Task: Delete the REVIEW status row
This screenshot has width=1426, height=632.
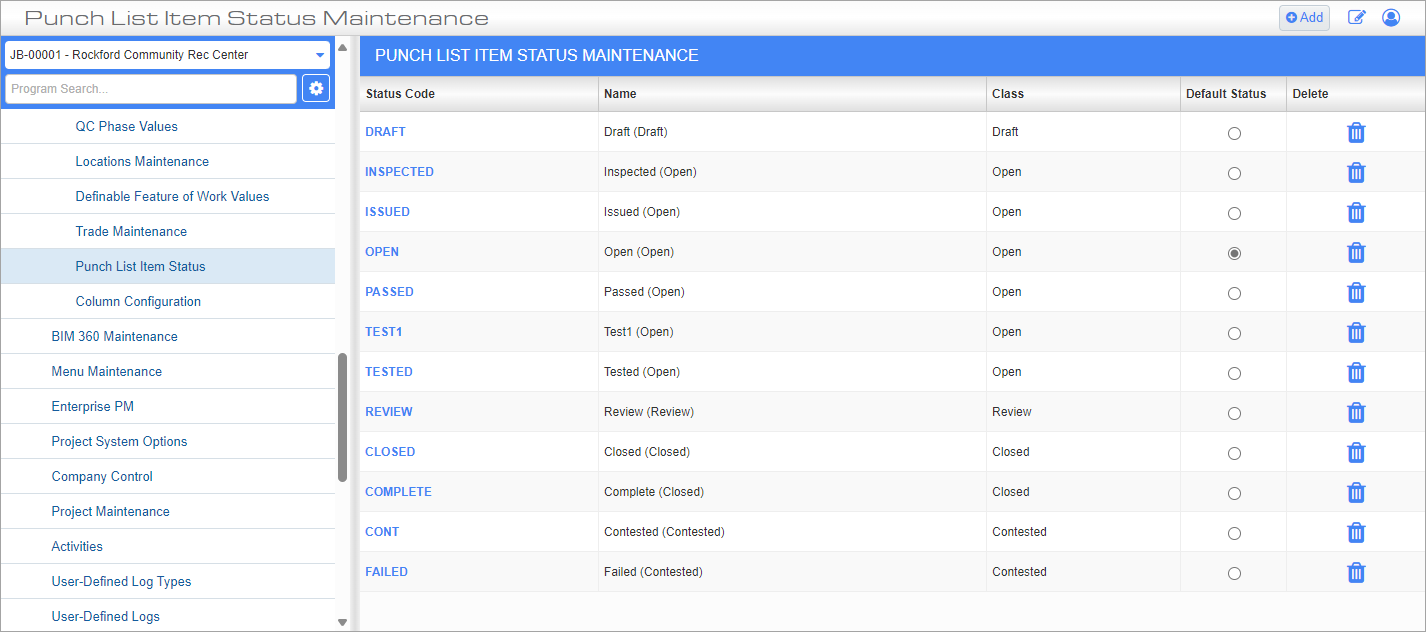Action: coord(1356,412)
